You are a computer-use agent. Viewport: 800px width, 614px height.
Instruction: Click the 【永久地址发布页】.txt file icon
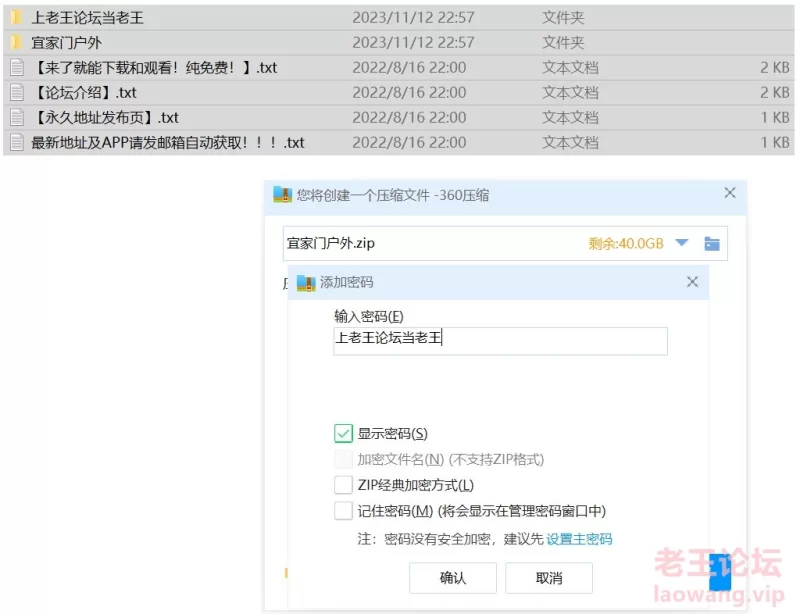click(17, 117)
